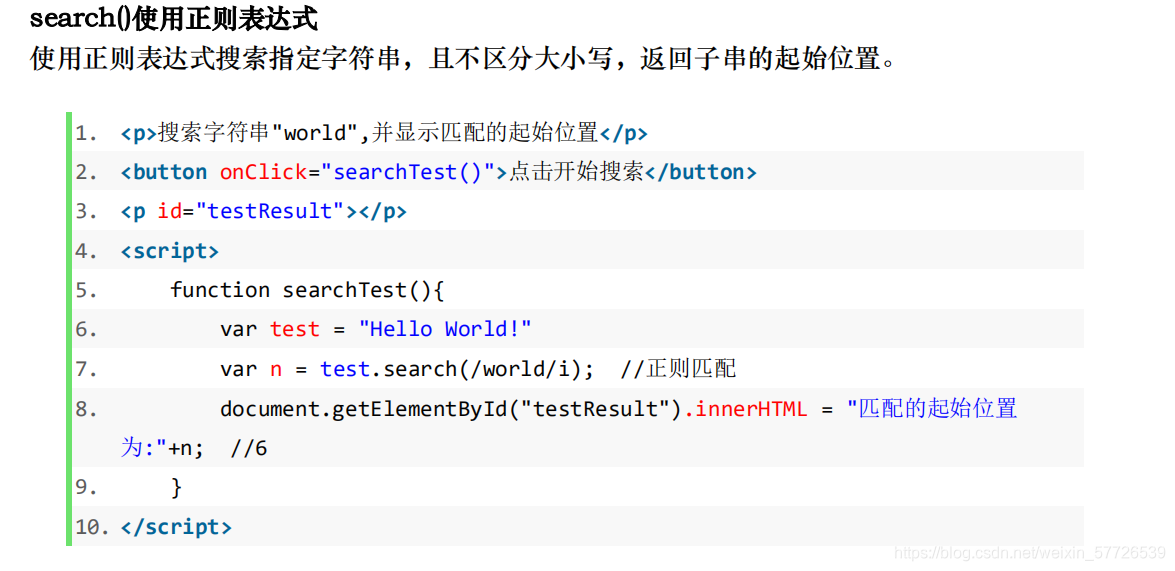Click line number "10." in the code block

tap(93, 527)
